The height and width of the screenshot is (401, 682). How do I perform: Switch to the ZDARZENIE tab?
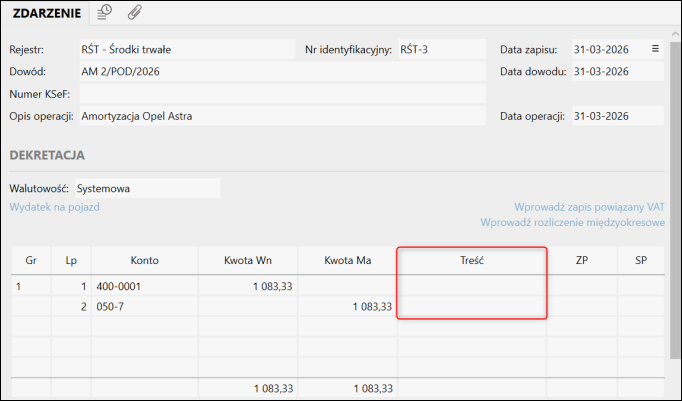[47, 14]
